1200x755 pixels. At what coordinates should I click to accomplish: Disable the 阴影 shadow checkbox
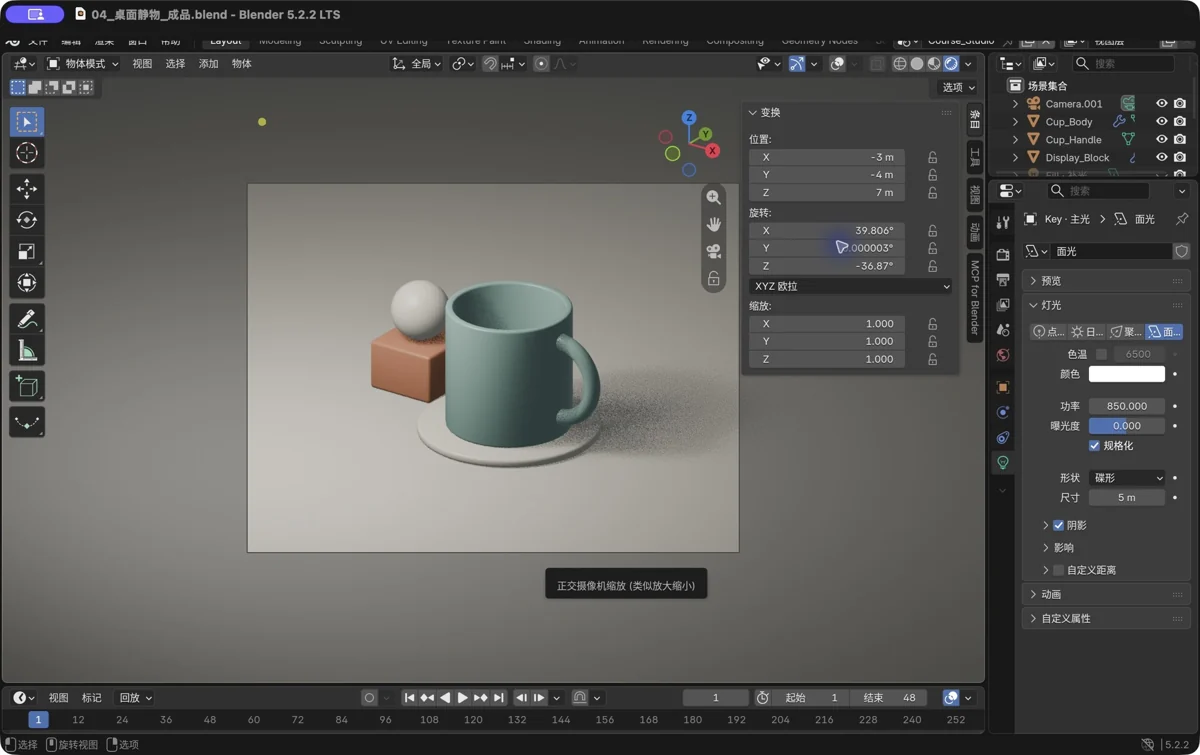point(1058,525)
